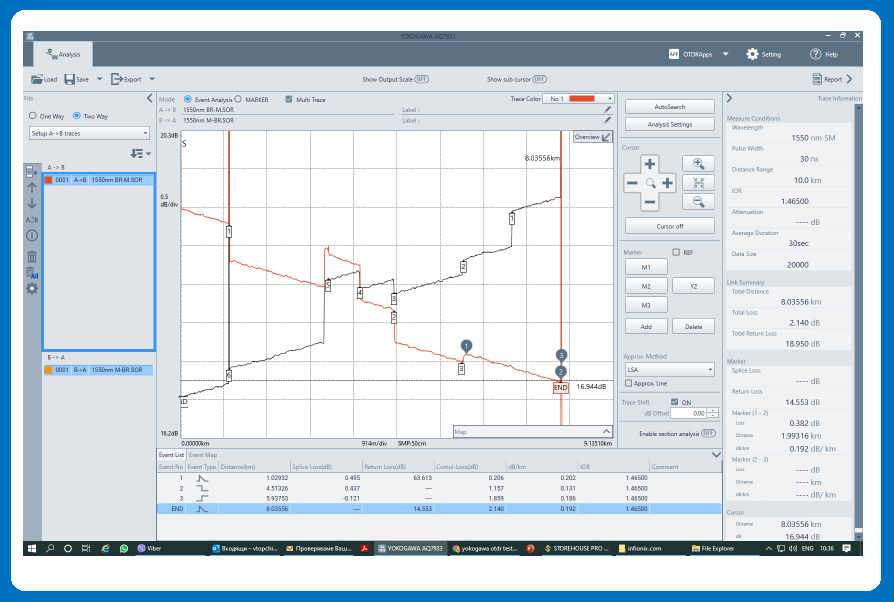Delete selected trace with trash icon
894x602 pixels.
click(x=32, y=257)
